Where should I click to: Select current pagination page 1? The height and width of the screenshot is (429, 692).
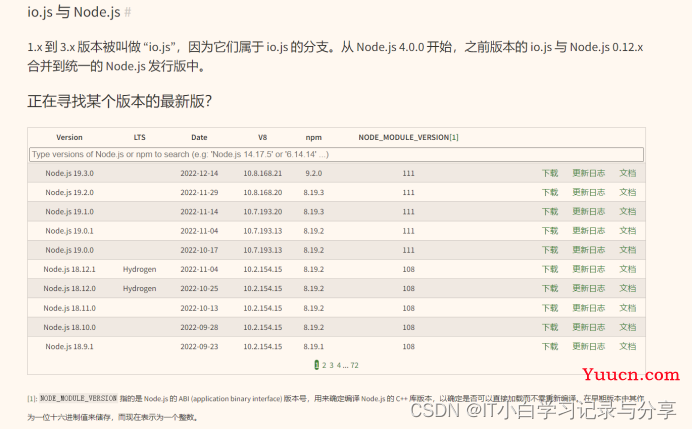coord(316,365)
